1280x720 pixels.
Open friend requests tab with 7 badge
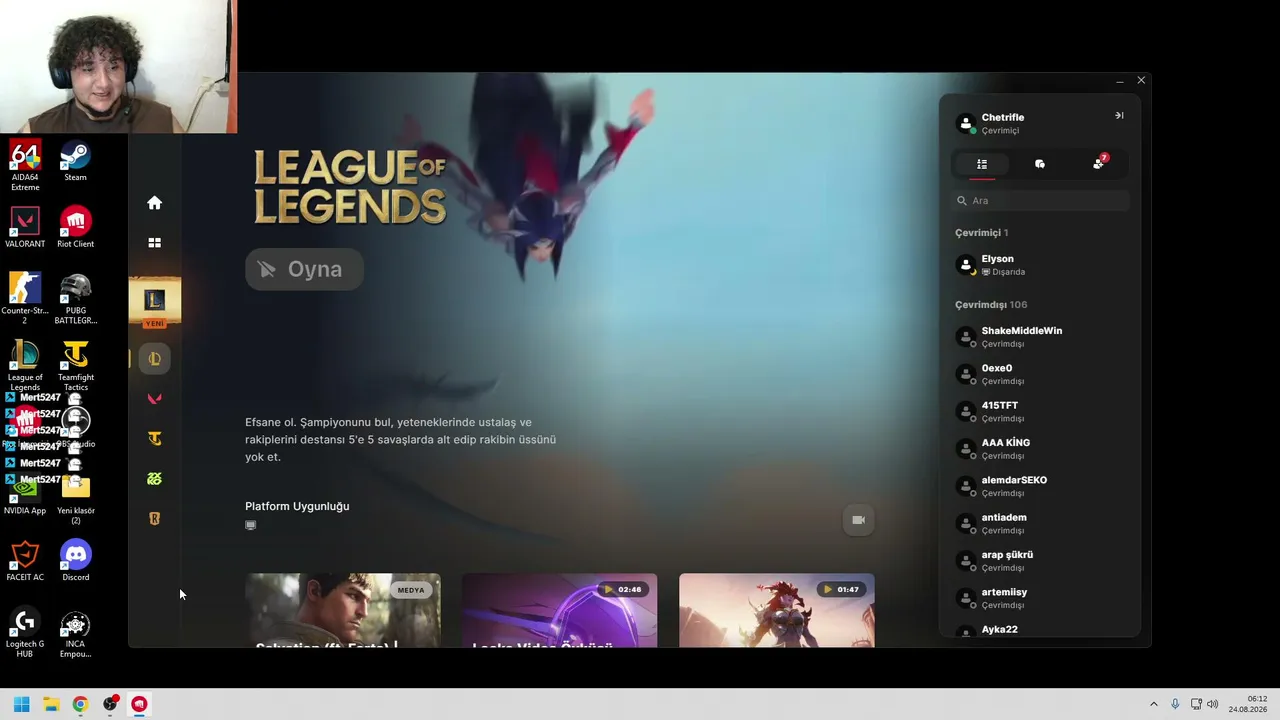coord(1099,163)
